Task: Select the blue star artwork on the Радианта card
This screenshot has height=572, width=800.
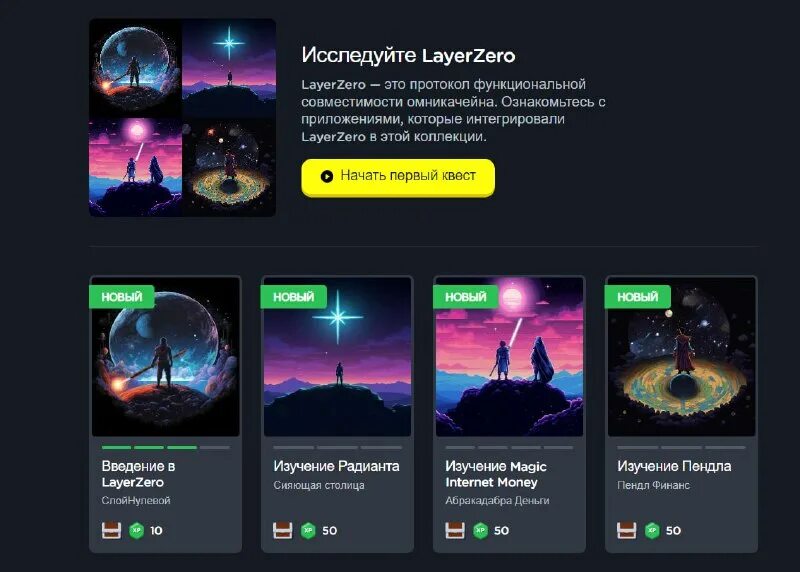Action: point(337,357)
